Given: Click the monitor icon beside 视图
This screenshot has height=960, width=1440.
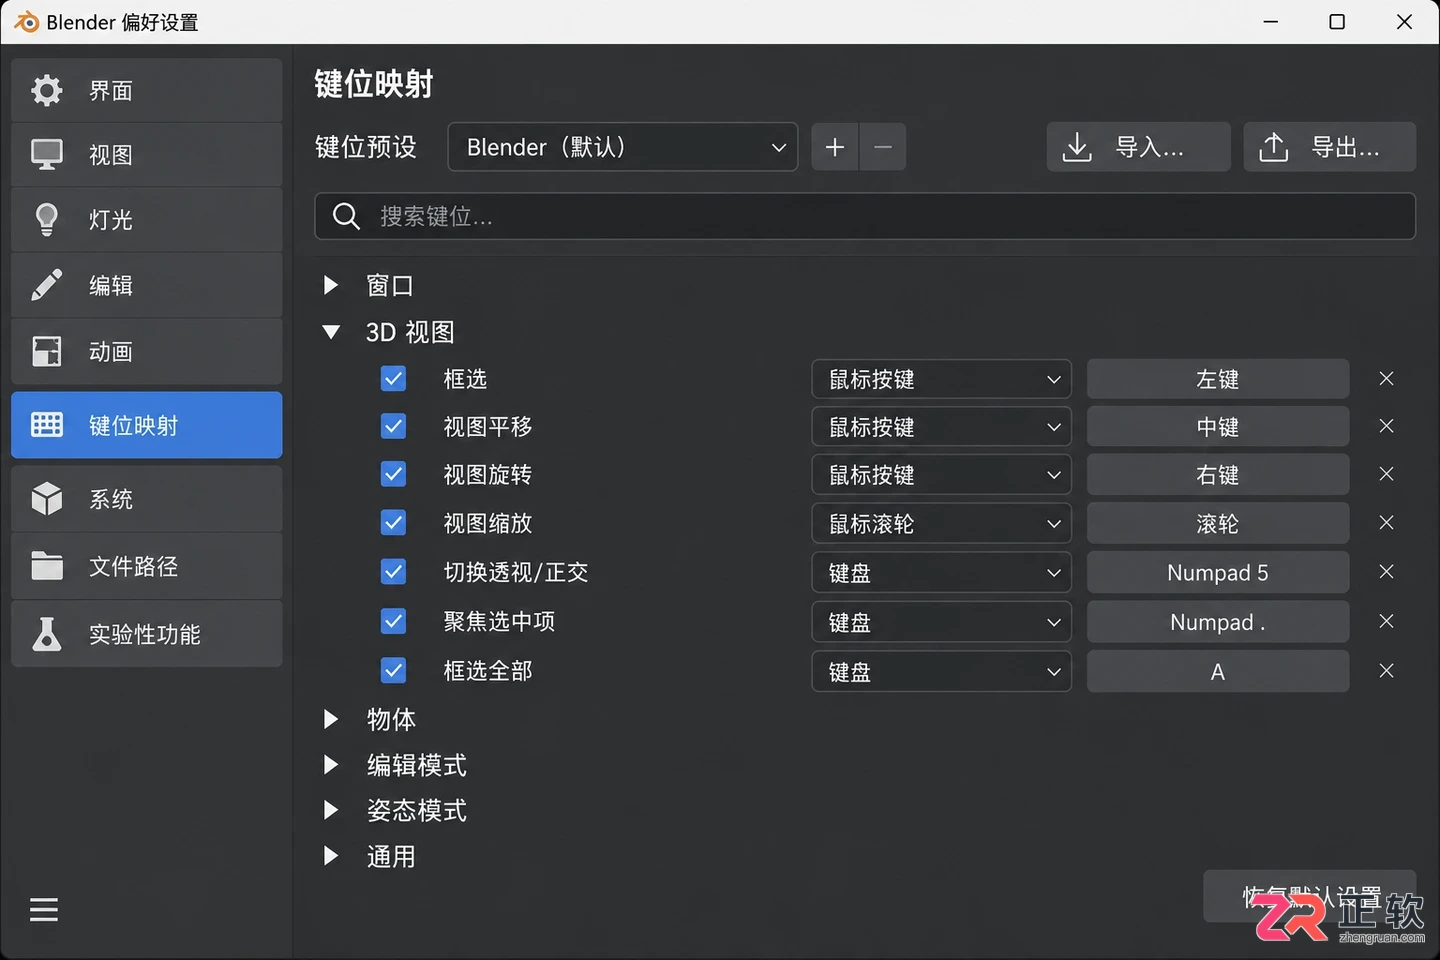Looking at the screenshot, I should click(x=46, y=155).
